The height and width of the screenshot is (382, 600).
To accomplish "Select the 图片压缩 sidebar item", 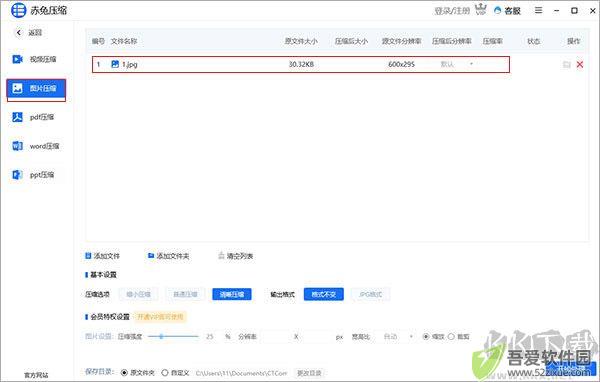I will (36, 88).
